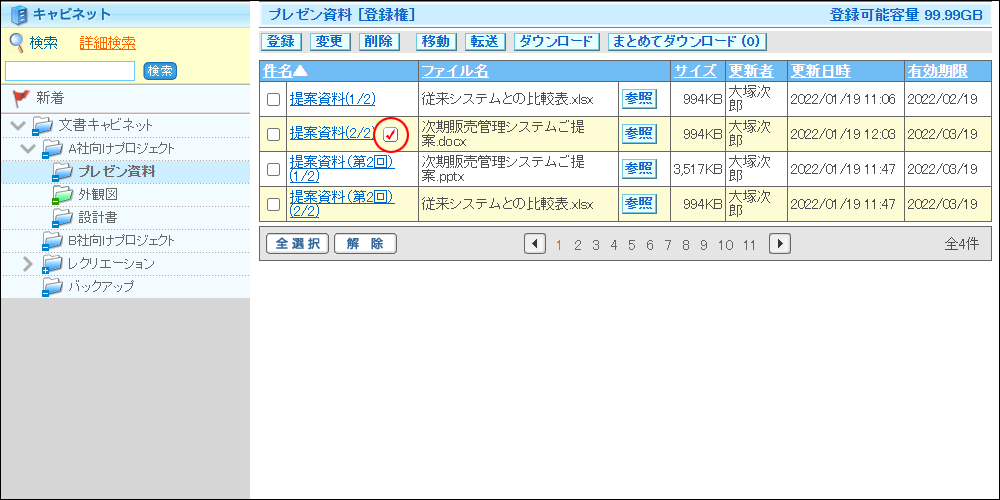Go to previous page with left arrow
This screenshot has height=500, width=1000.
(535, 244)
